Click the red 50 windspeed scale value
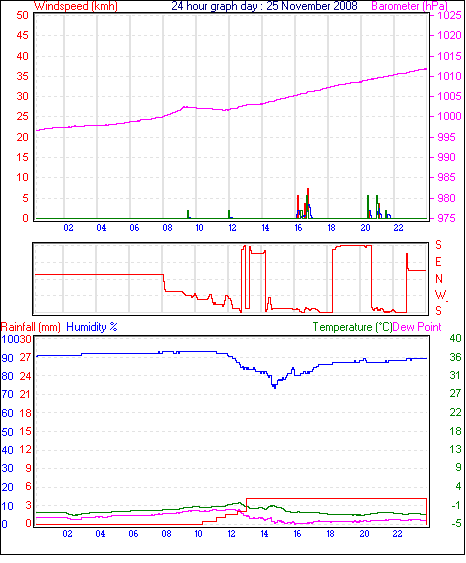466x563 pixels. [22, 15]
